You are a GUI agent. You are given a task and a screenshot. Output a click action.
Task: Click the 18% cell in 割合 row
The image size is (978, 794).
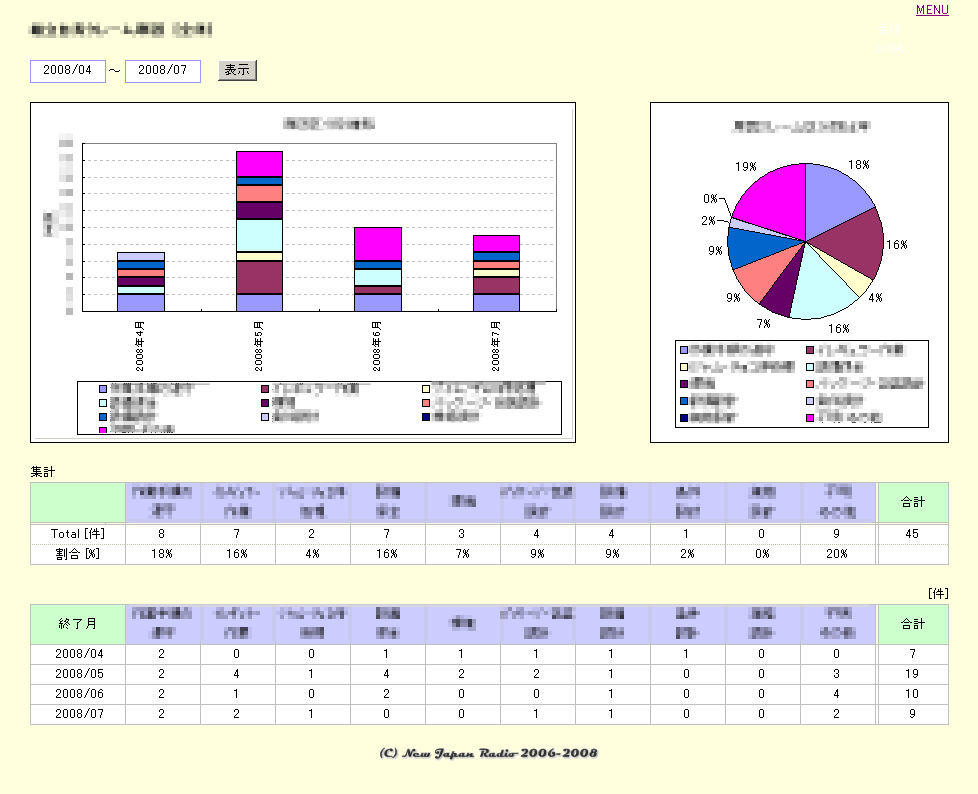tap(162, 554)
